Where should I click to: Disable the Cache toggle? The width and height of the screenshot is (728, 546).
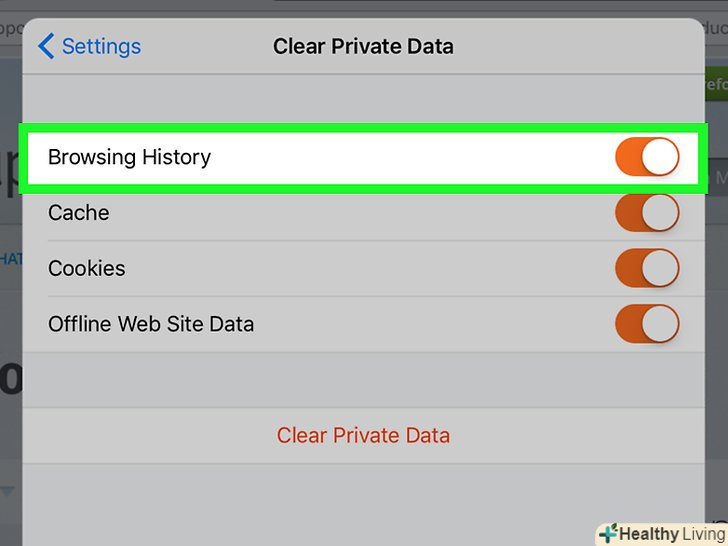pyautogui.click(x=647, y=213)
